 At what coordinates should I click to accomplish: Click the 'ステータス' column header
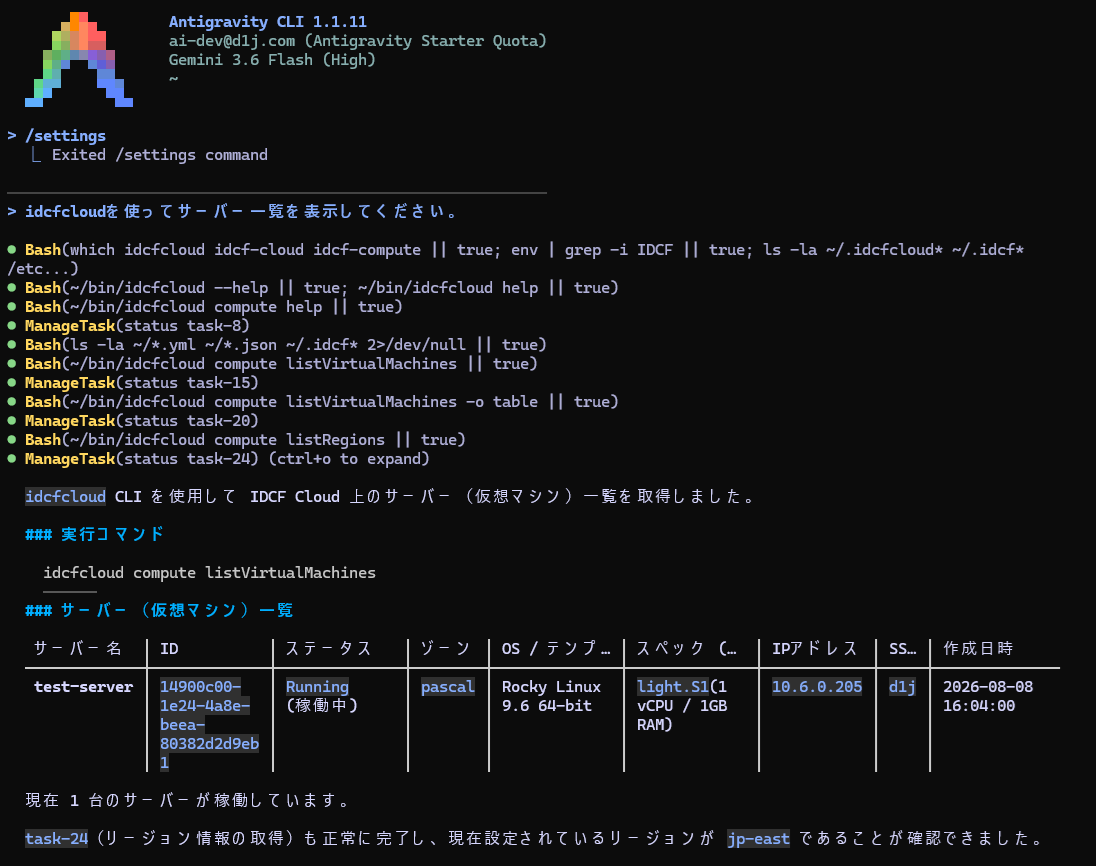tap(328, 649)
